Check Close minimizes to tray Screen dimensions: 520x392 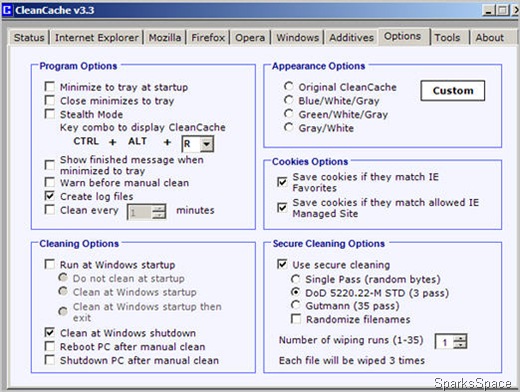coord(50,100)
